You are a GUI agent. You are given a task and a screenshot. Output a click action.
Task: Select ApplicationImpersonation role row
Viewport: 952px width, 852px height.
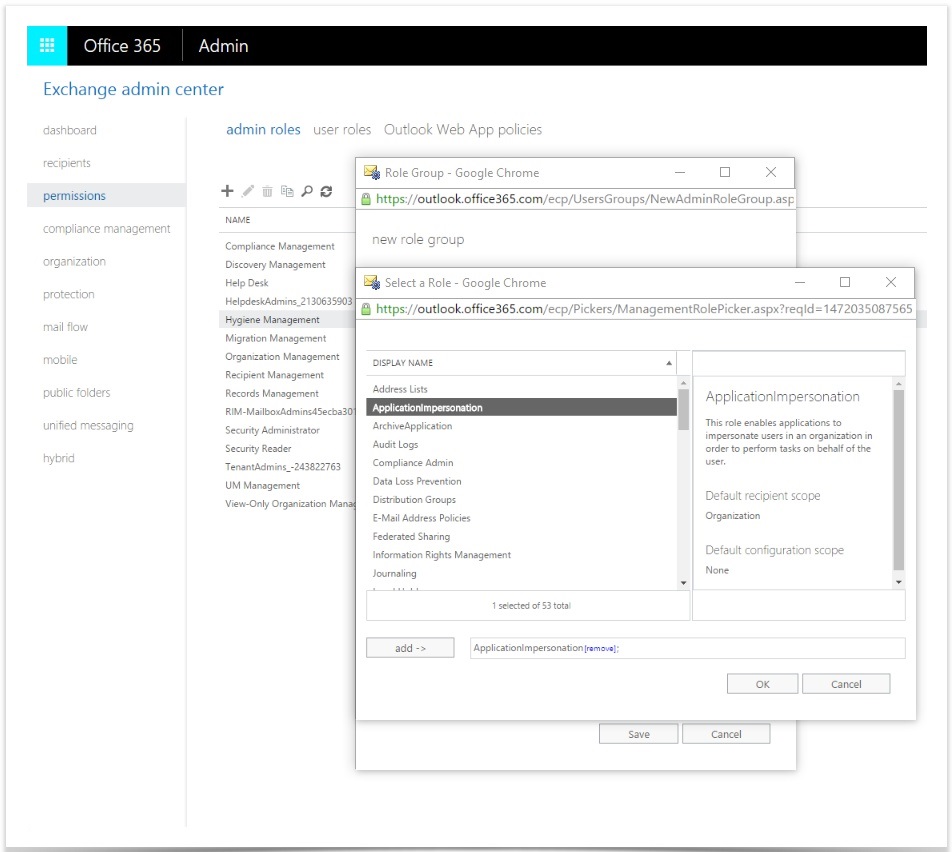(x=521, y=407)
